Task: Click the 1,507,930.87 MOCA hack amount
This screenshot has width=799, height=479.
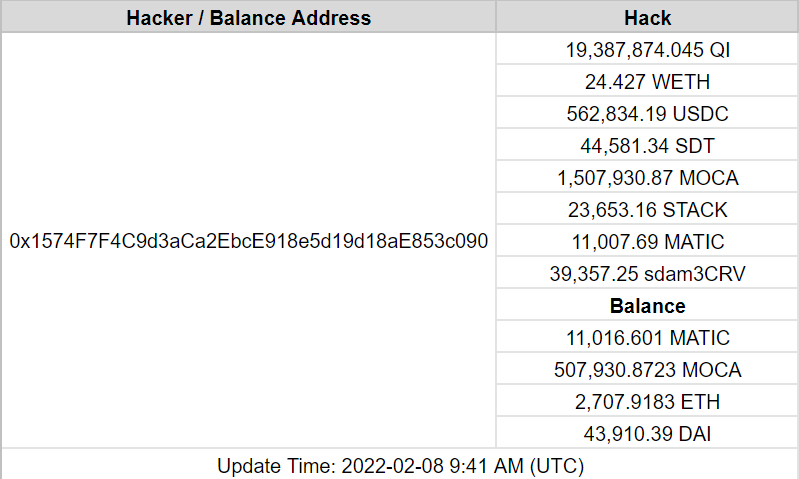Action: (647, 178)
